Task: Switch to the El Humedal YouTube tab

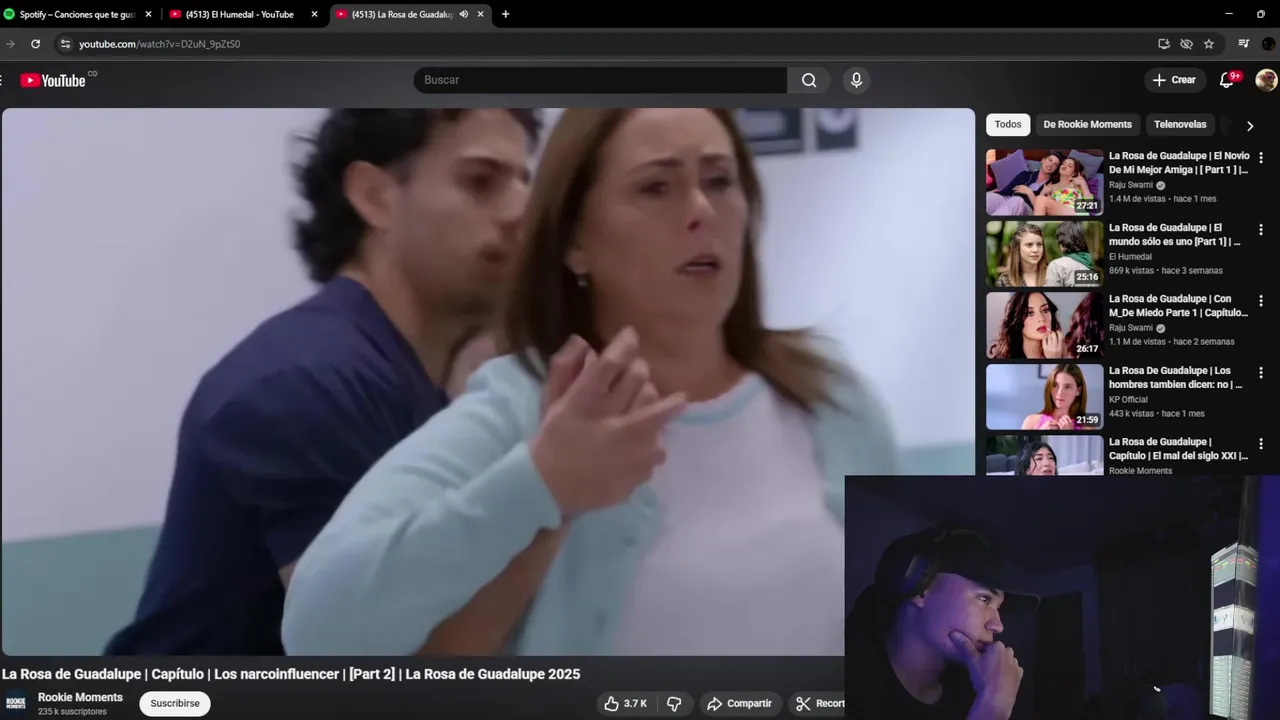Action: click(244, 14)
